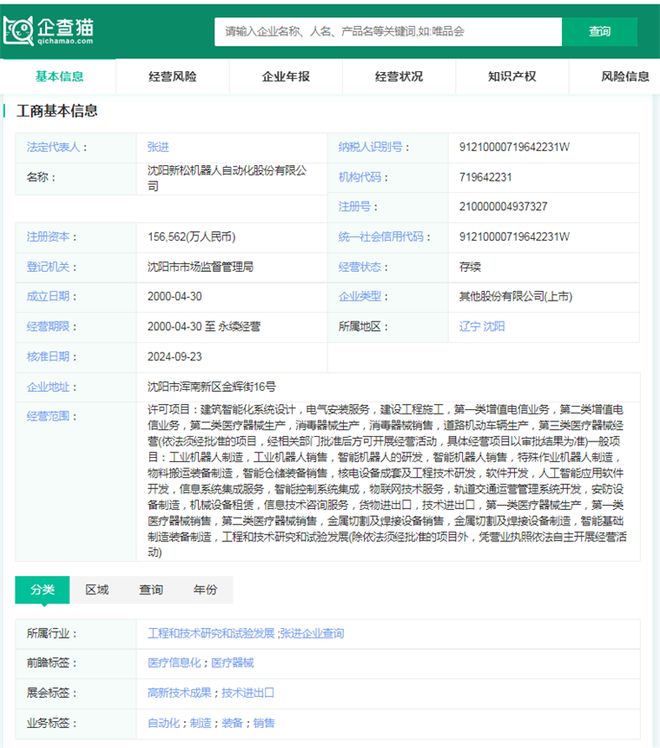This screenshot has height=748, width=660.
Task: Open the 装备 business tag
Action: point(232,723)
